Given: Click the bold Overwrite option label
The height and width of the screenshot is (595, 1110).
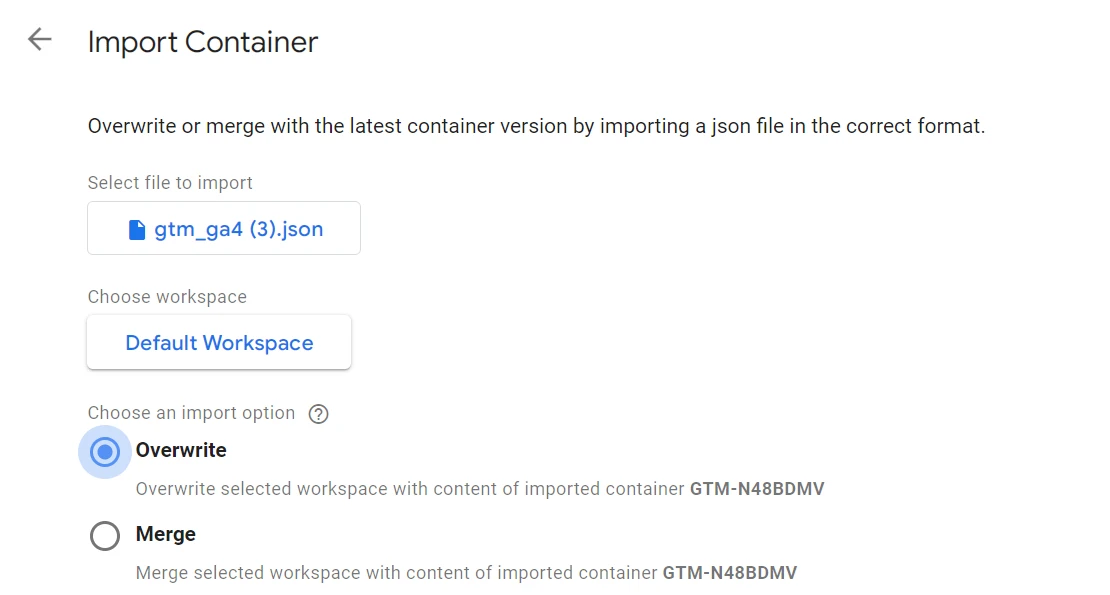Looking at the screenshot, I should (181, 450).
